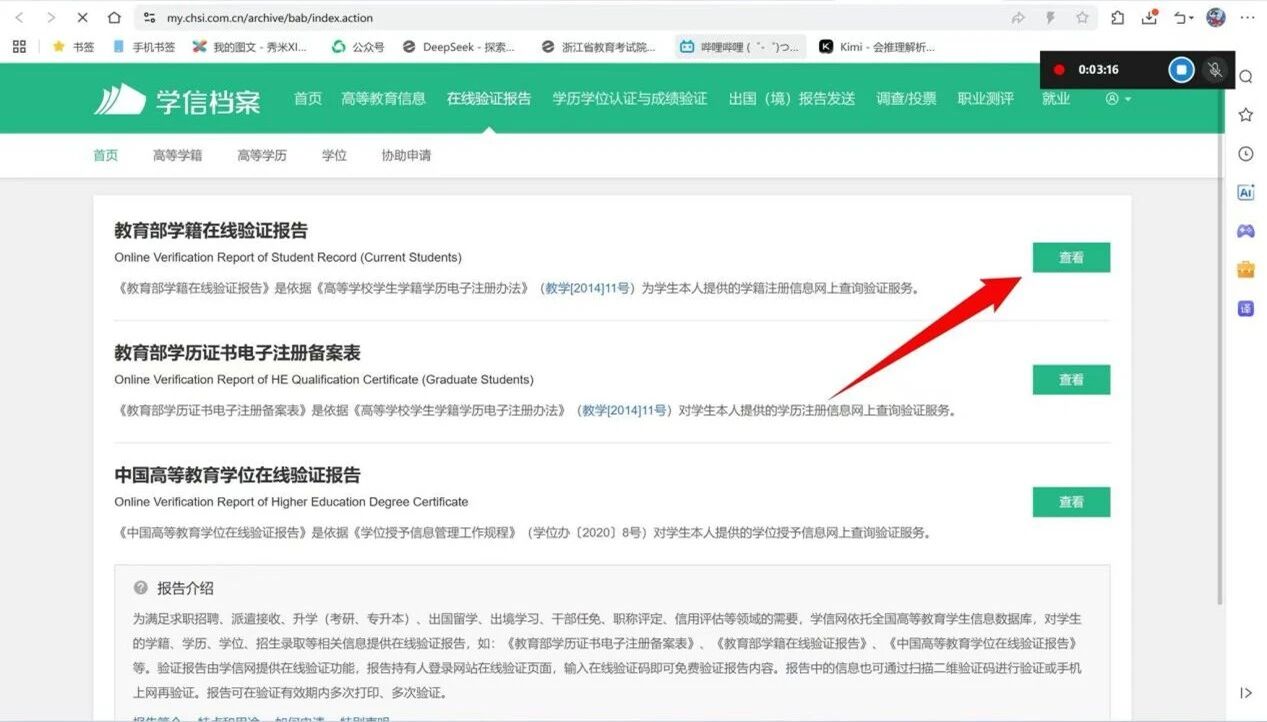This screenshot has width=1267, height=722.
Task: Switch to the 高等学历 tab
Action: 262,156
